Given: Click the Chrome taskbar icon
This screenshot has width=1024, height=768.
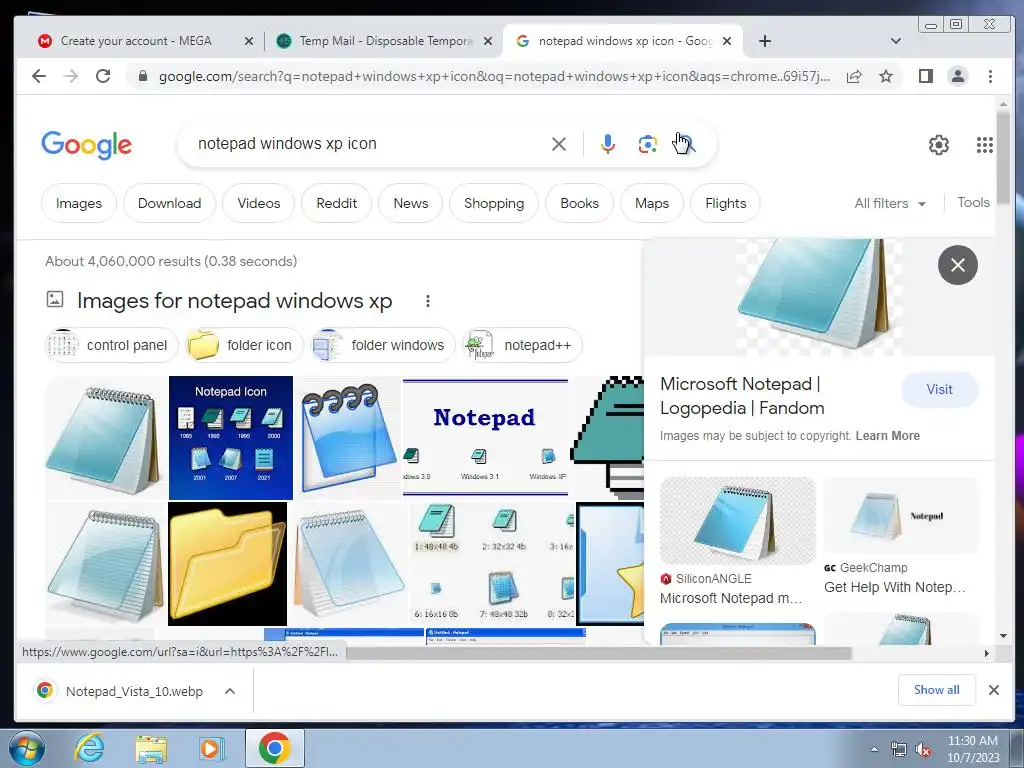Looking at the screenshot, I should [x=274, y=748].
